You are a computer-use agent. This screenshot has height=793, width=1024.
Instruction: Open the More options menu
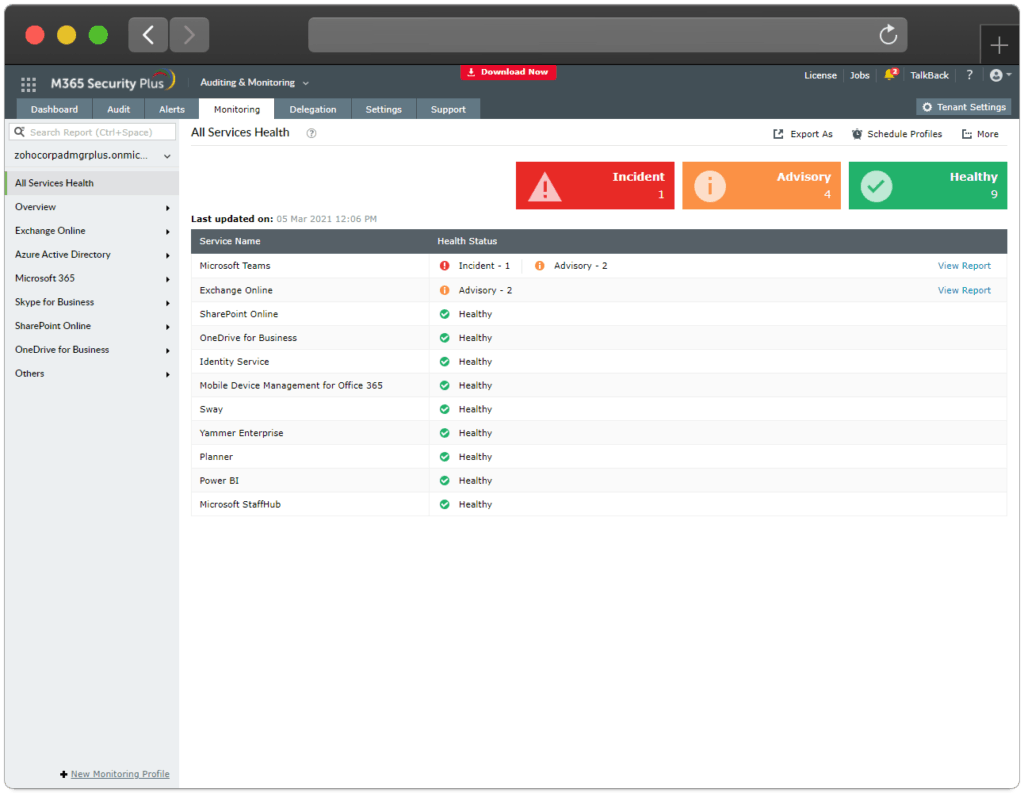click(x=980, y=134)
